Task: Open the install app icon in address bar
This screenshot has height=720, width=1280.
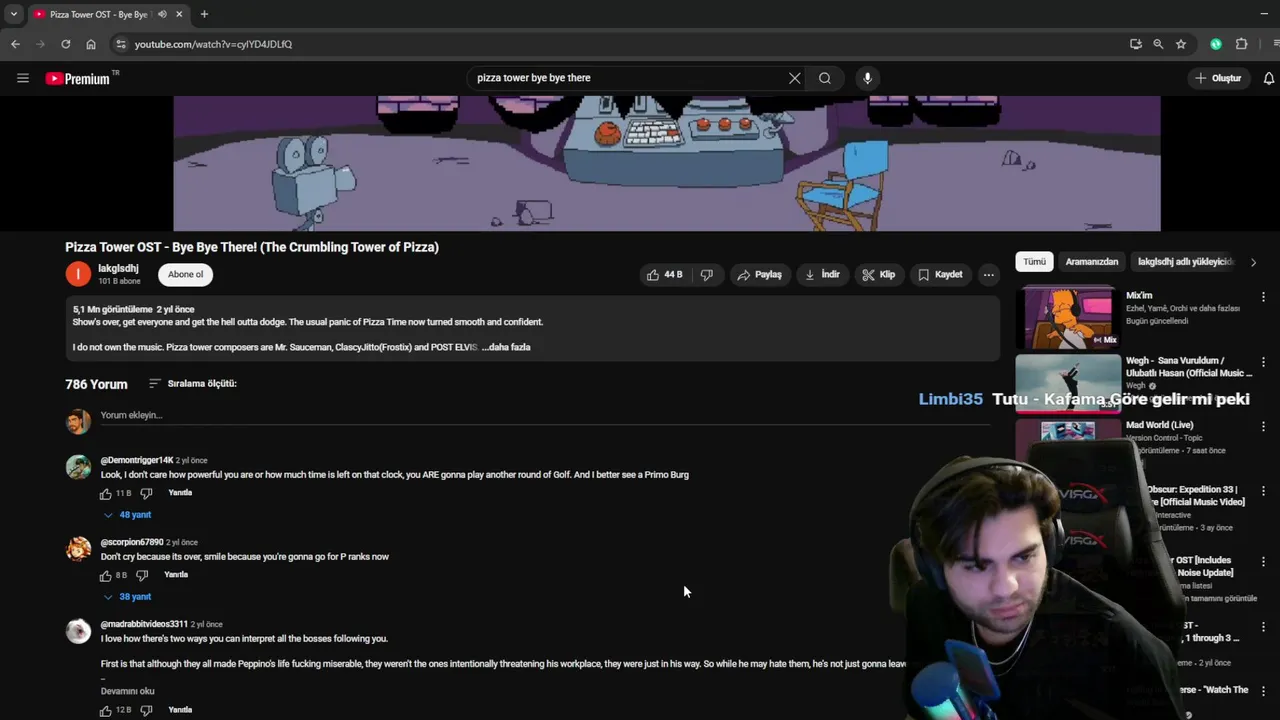Action: pos(1135,44)
